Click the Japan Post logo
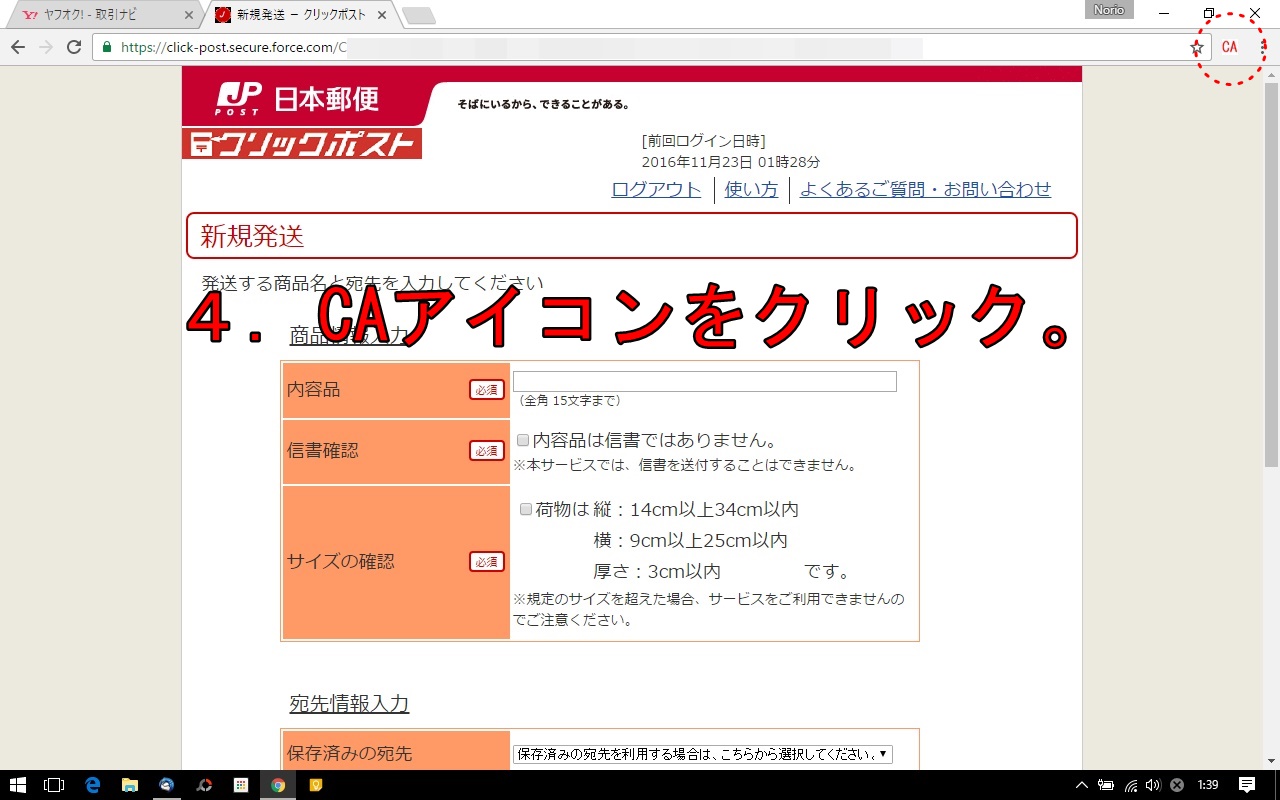This screenshot has height=800, width=1280. coord(298,98)
